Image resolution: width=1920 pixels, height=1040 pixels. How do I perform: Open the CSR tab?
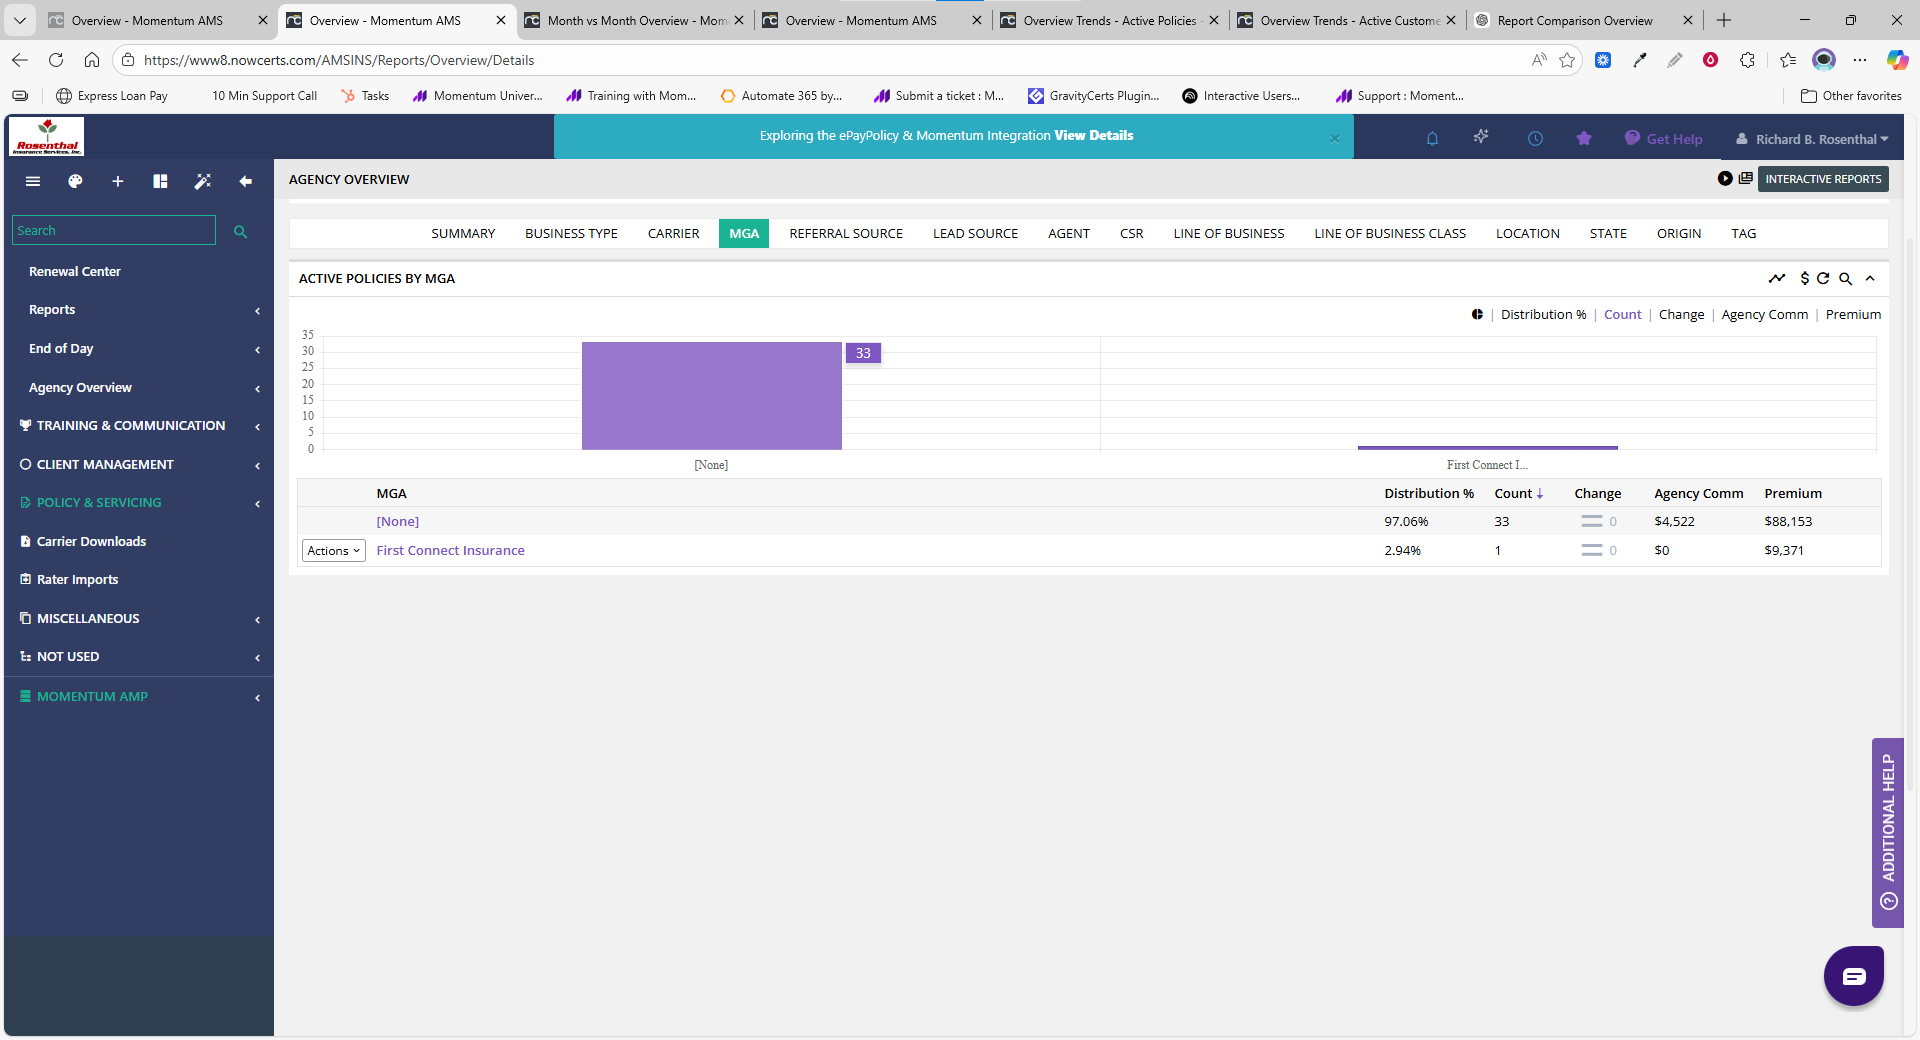pyautogui.click(x=1131, y=234)
